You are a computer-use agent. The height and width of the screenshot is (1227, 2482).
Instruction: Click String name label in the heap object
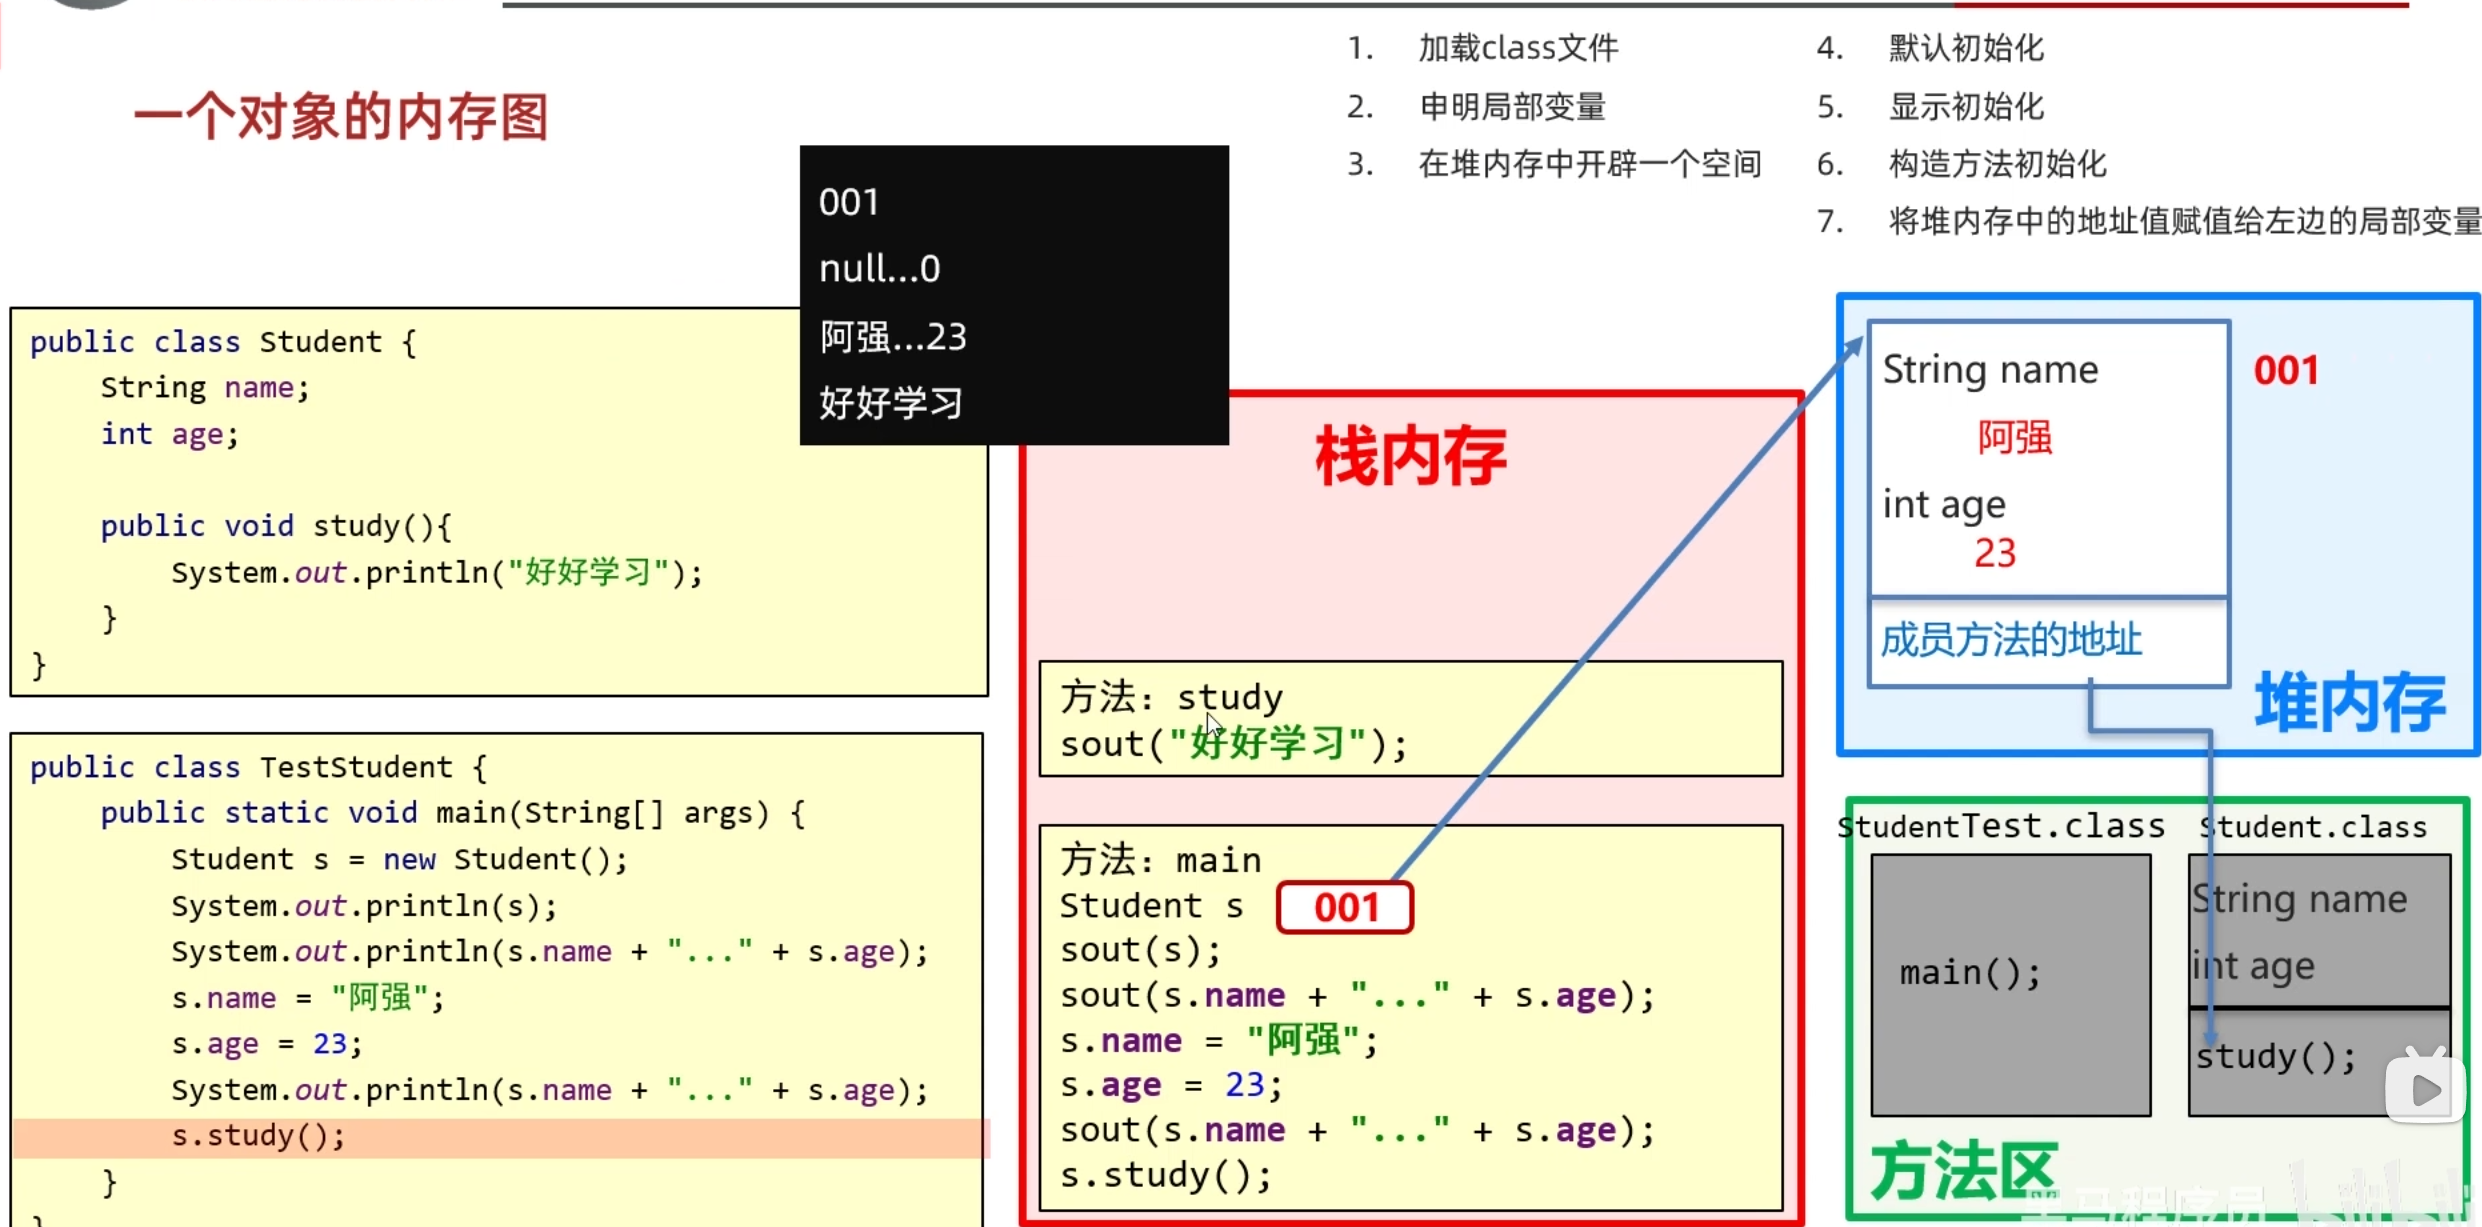(1990, 370)
